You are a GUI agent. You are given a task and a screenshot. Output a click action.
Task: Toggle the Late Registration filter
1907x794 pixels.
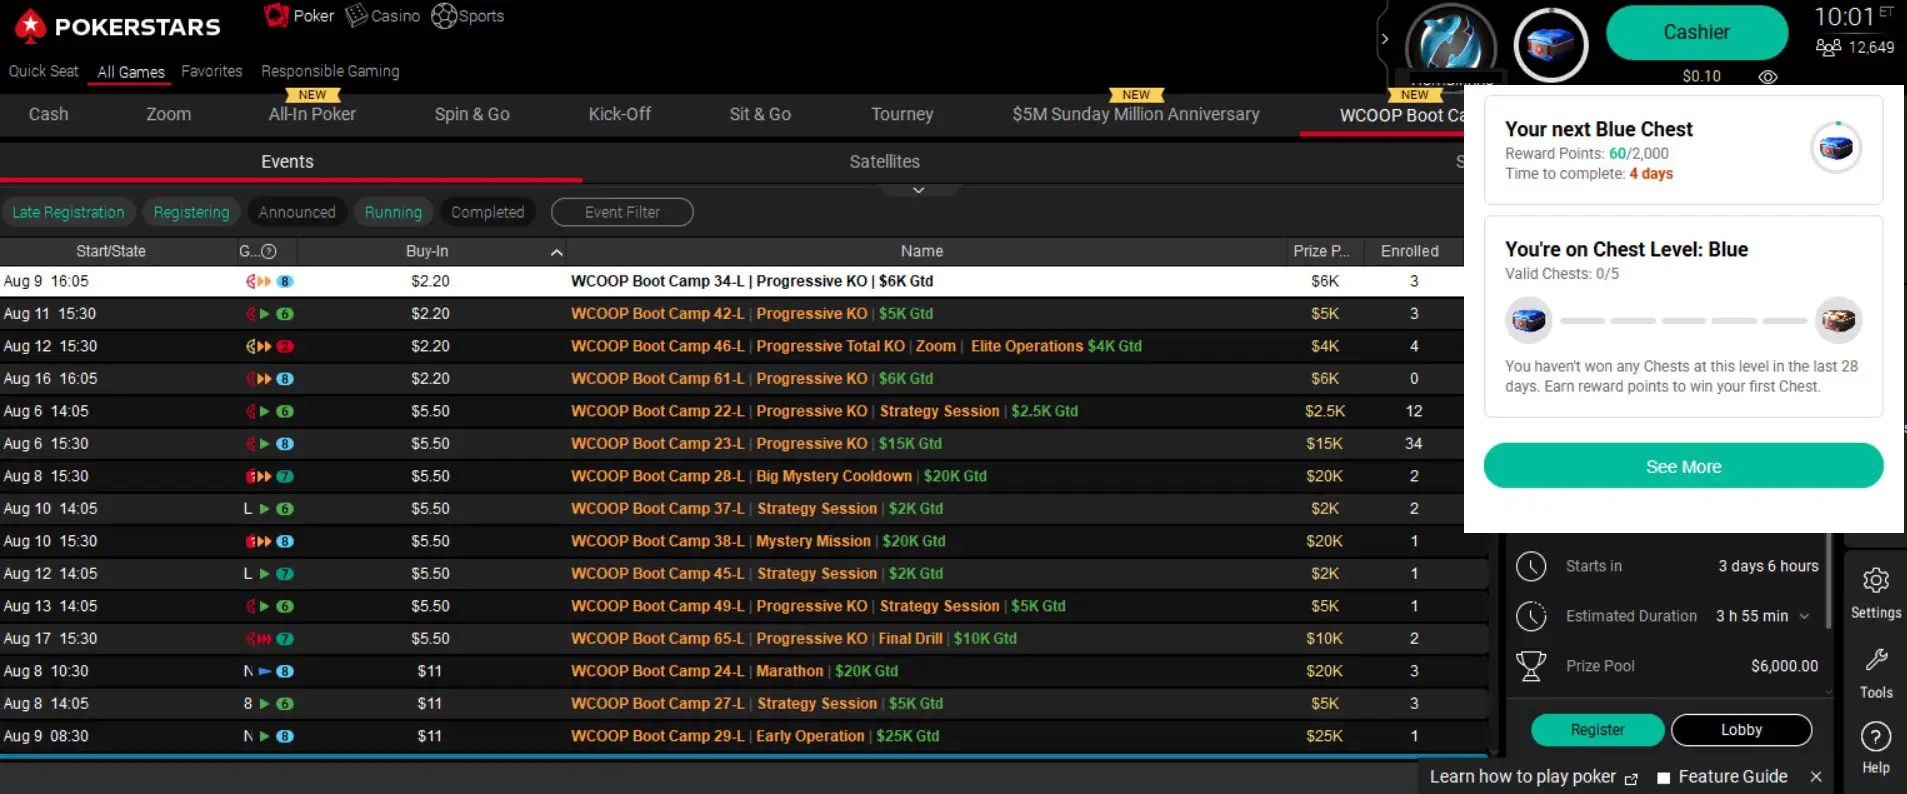[68, 212]
